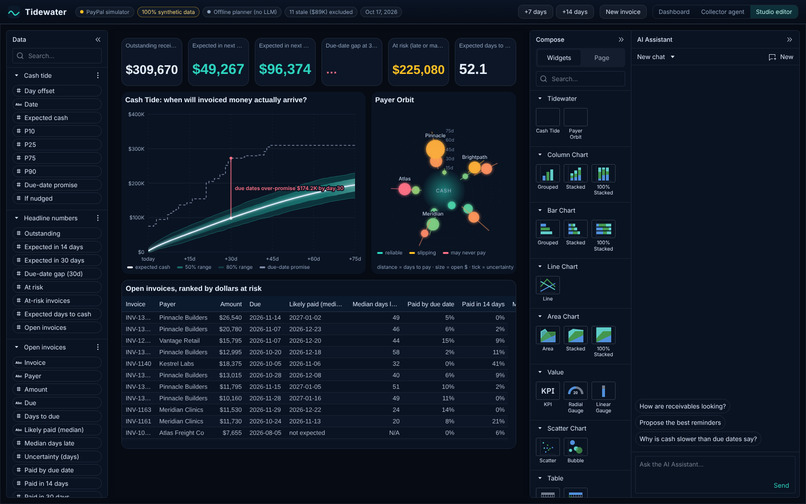
Task: Open Cash tide section options menu
Action: pyautogui.click(x=98, y=76)
